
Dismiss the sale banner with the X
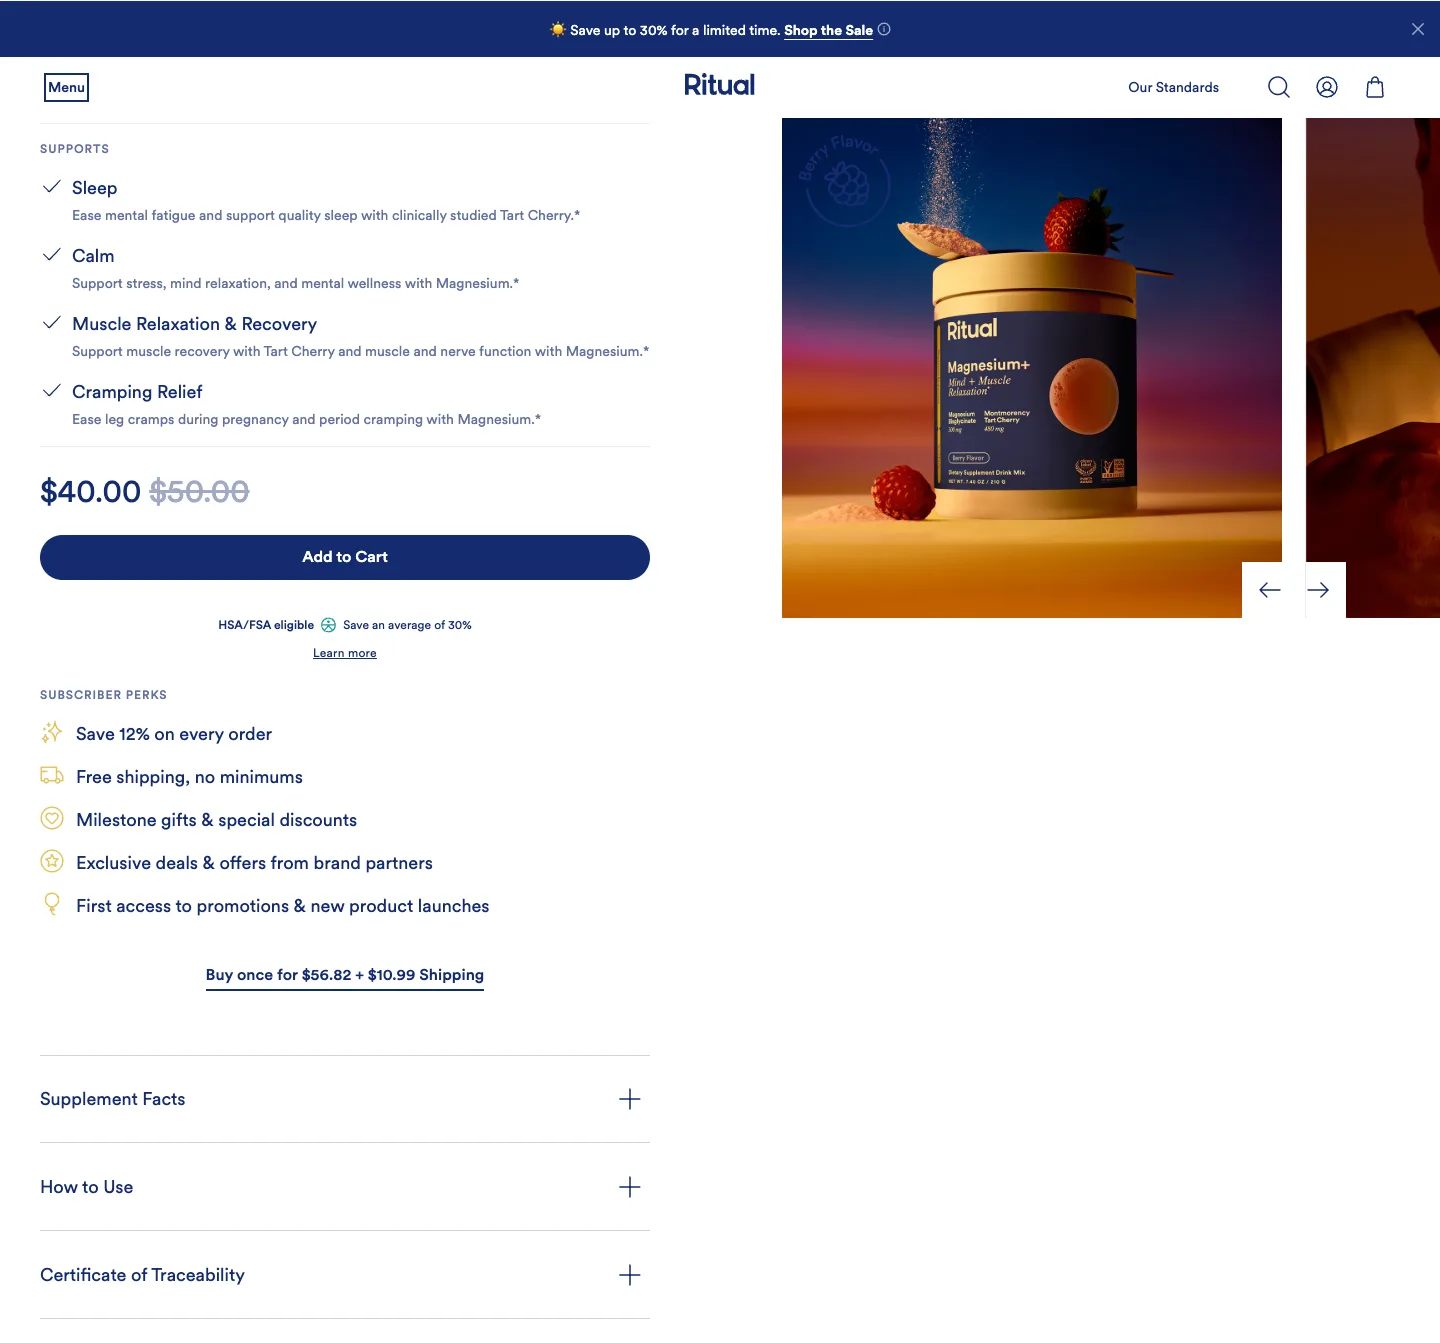coord(1418,29)
